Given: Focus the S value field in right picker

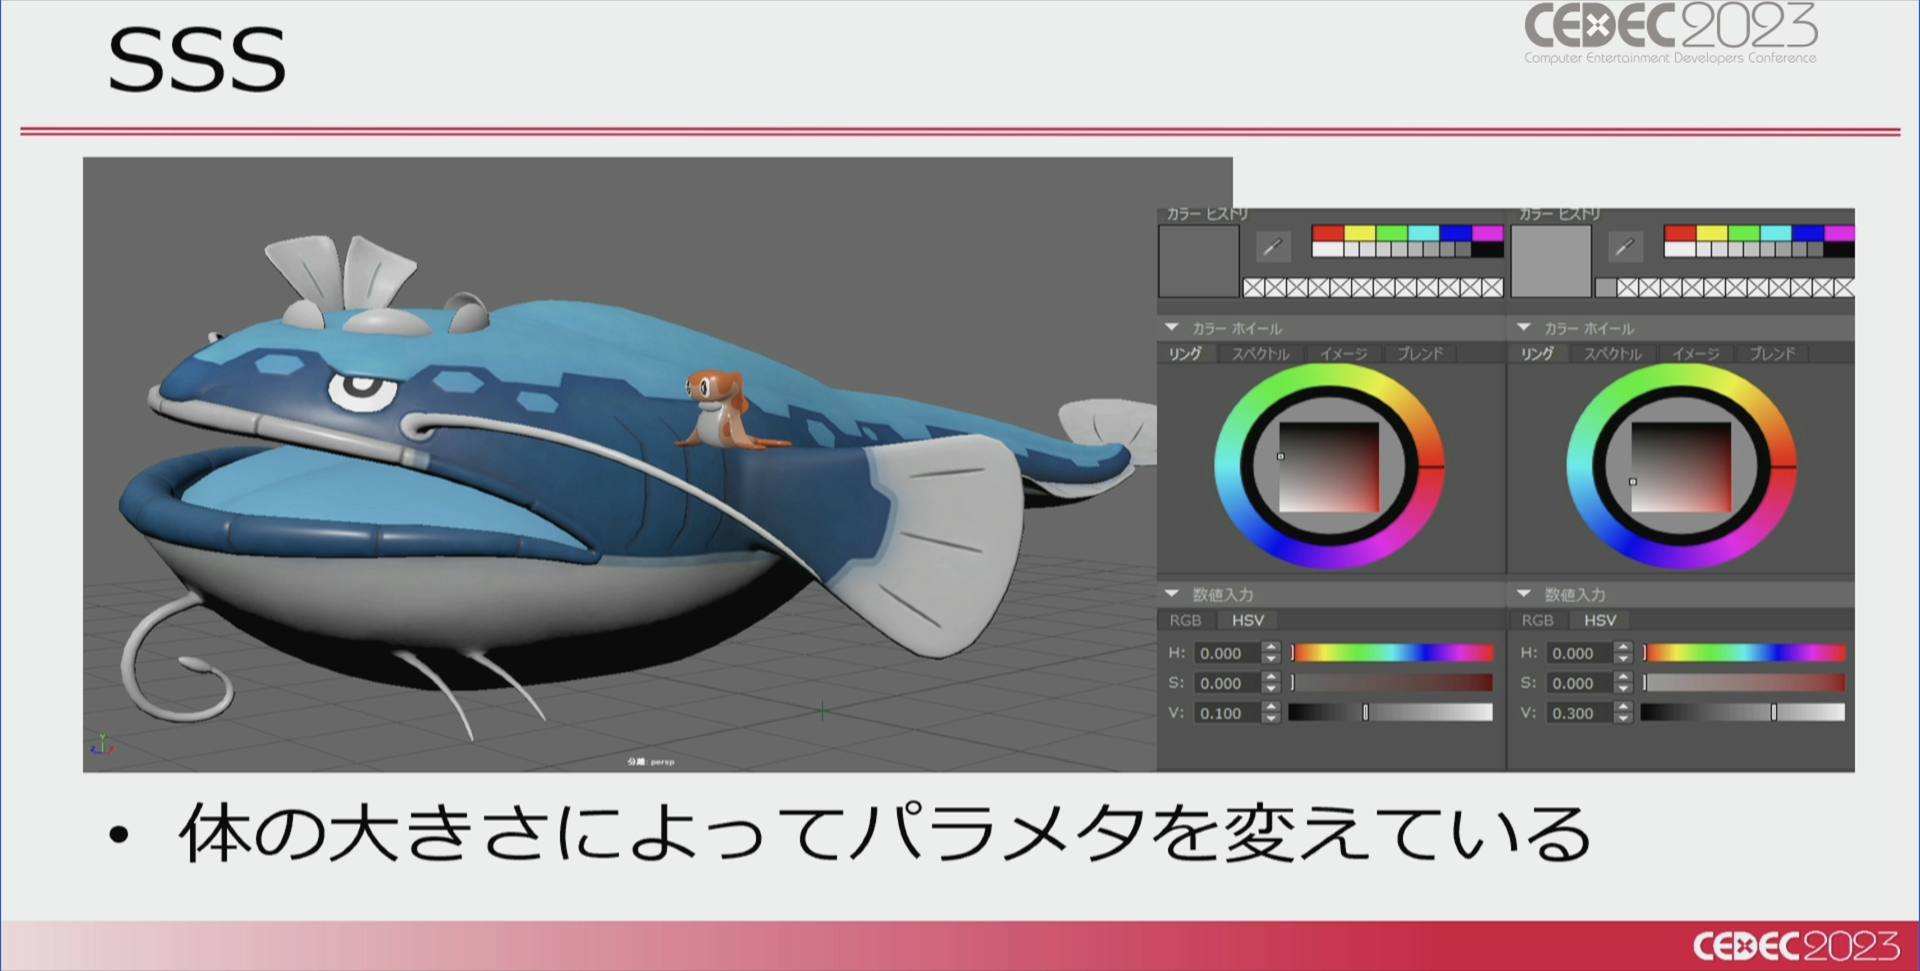Looking at the screenshot, I should (1580, 683).
